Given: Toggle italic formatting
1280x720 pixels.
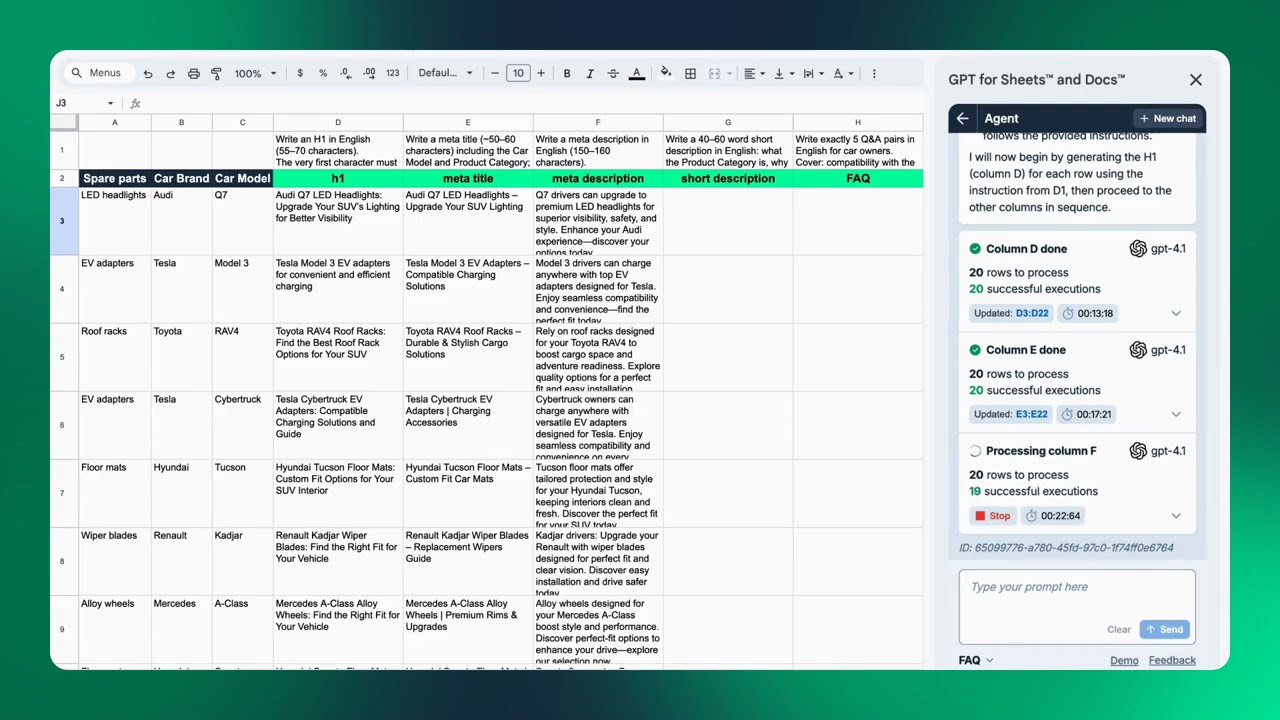Looking at the screenshot, I should click(590, 73).
